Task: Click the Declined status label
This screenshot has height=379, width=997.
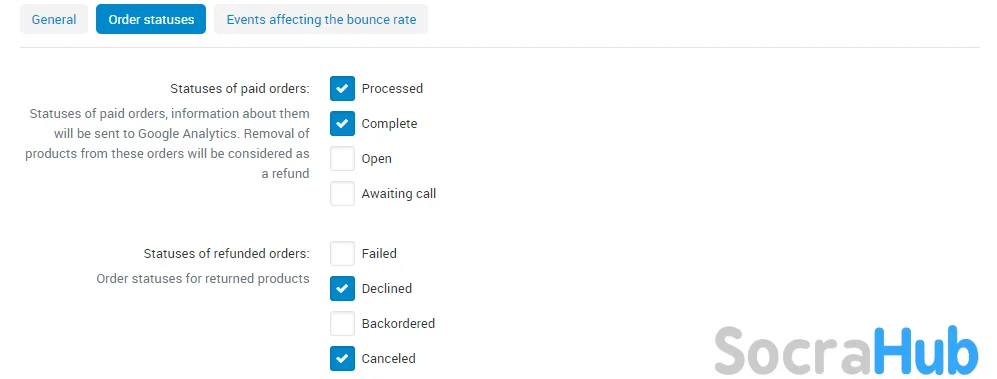Action: pyautogui.click(x=387, y=288)
